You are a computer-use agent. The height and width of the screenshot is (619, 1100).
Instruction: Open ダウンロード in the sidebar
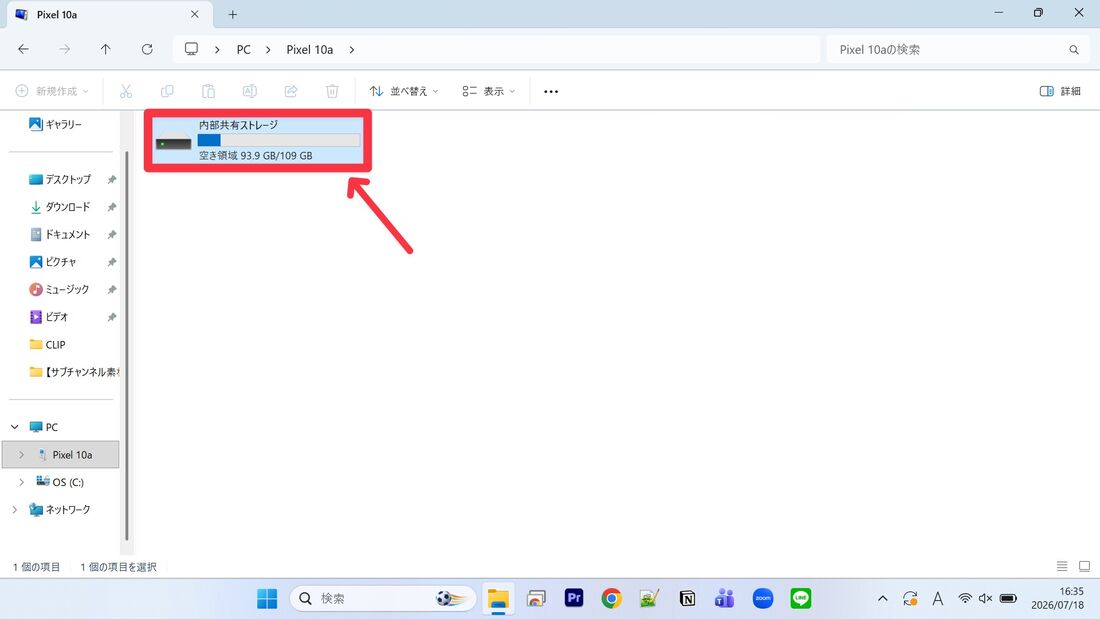coord(62,207)
